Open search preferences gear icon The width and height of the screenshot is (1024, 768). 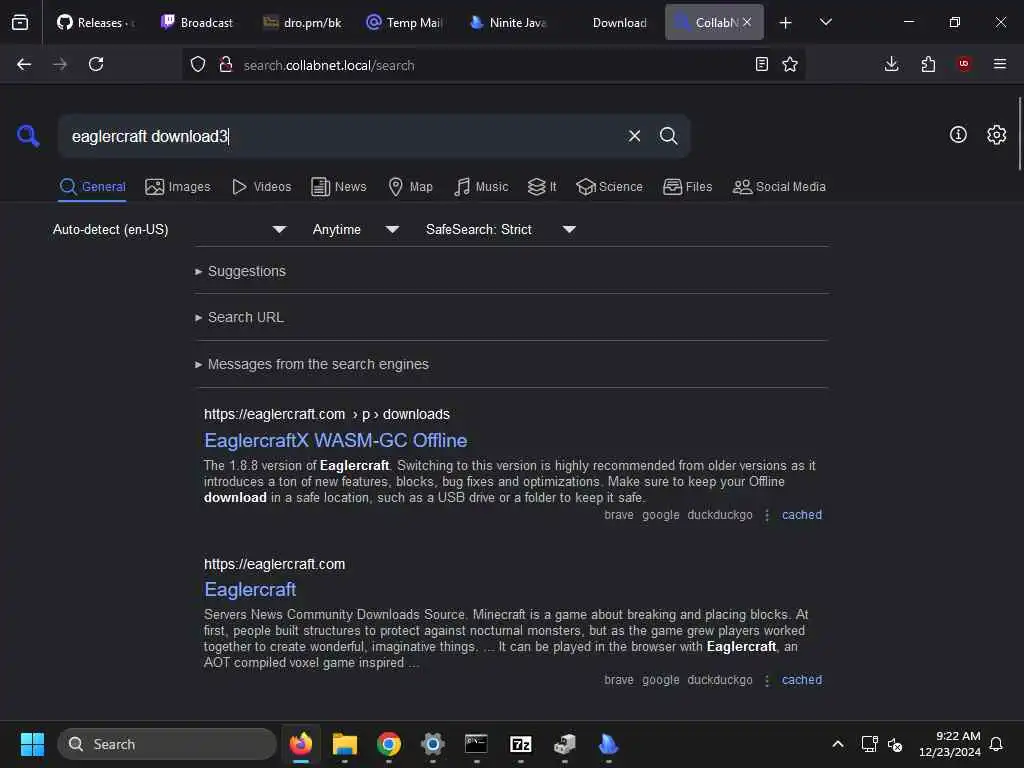click(x=996, y=135)
